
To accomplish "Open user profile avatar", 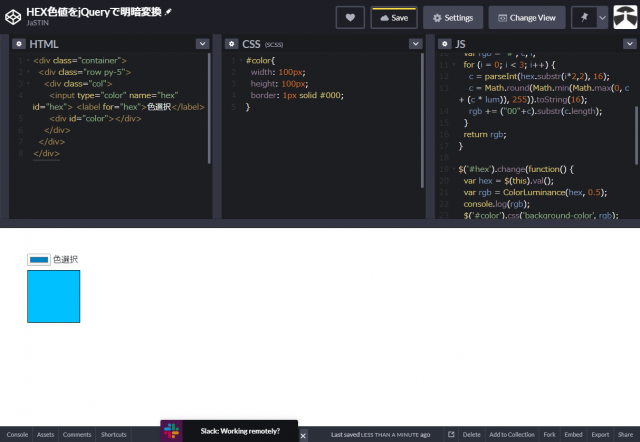I will click(x=625, y=17).
